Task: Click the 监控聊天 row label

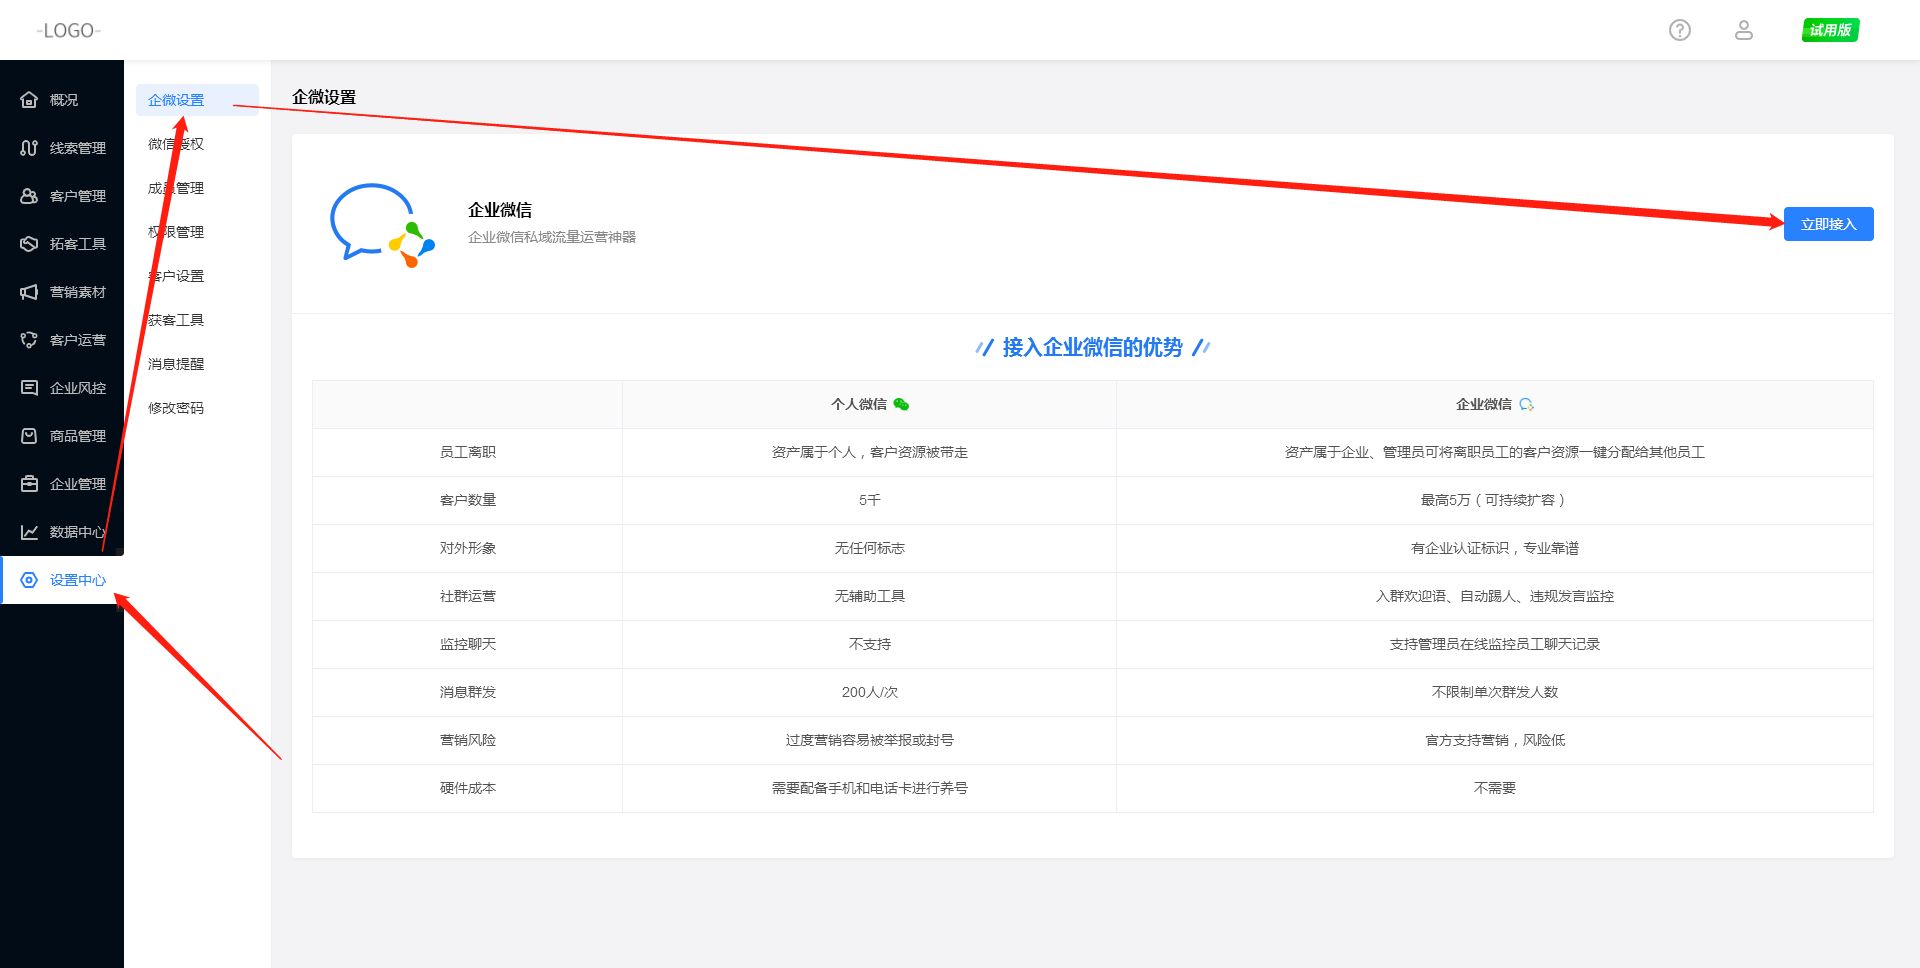Action: coord(468,644)
